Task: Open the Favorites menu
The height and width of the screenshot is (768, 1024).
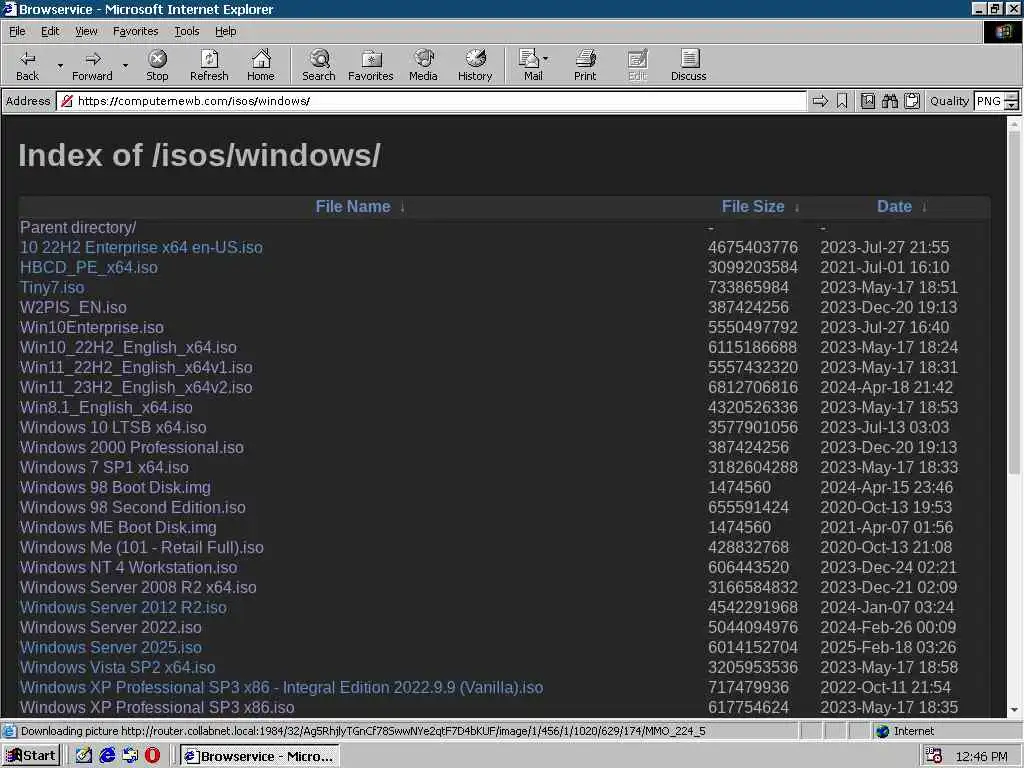Action: coord(135,31)
